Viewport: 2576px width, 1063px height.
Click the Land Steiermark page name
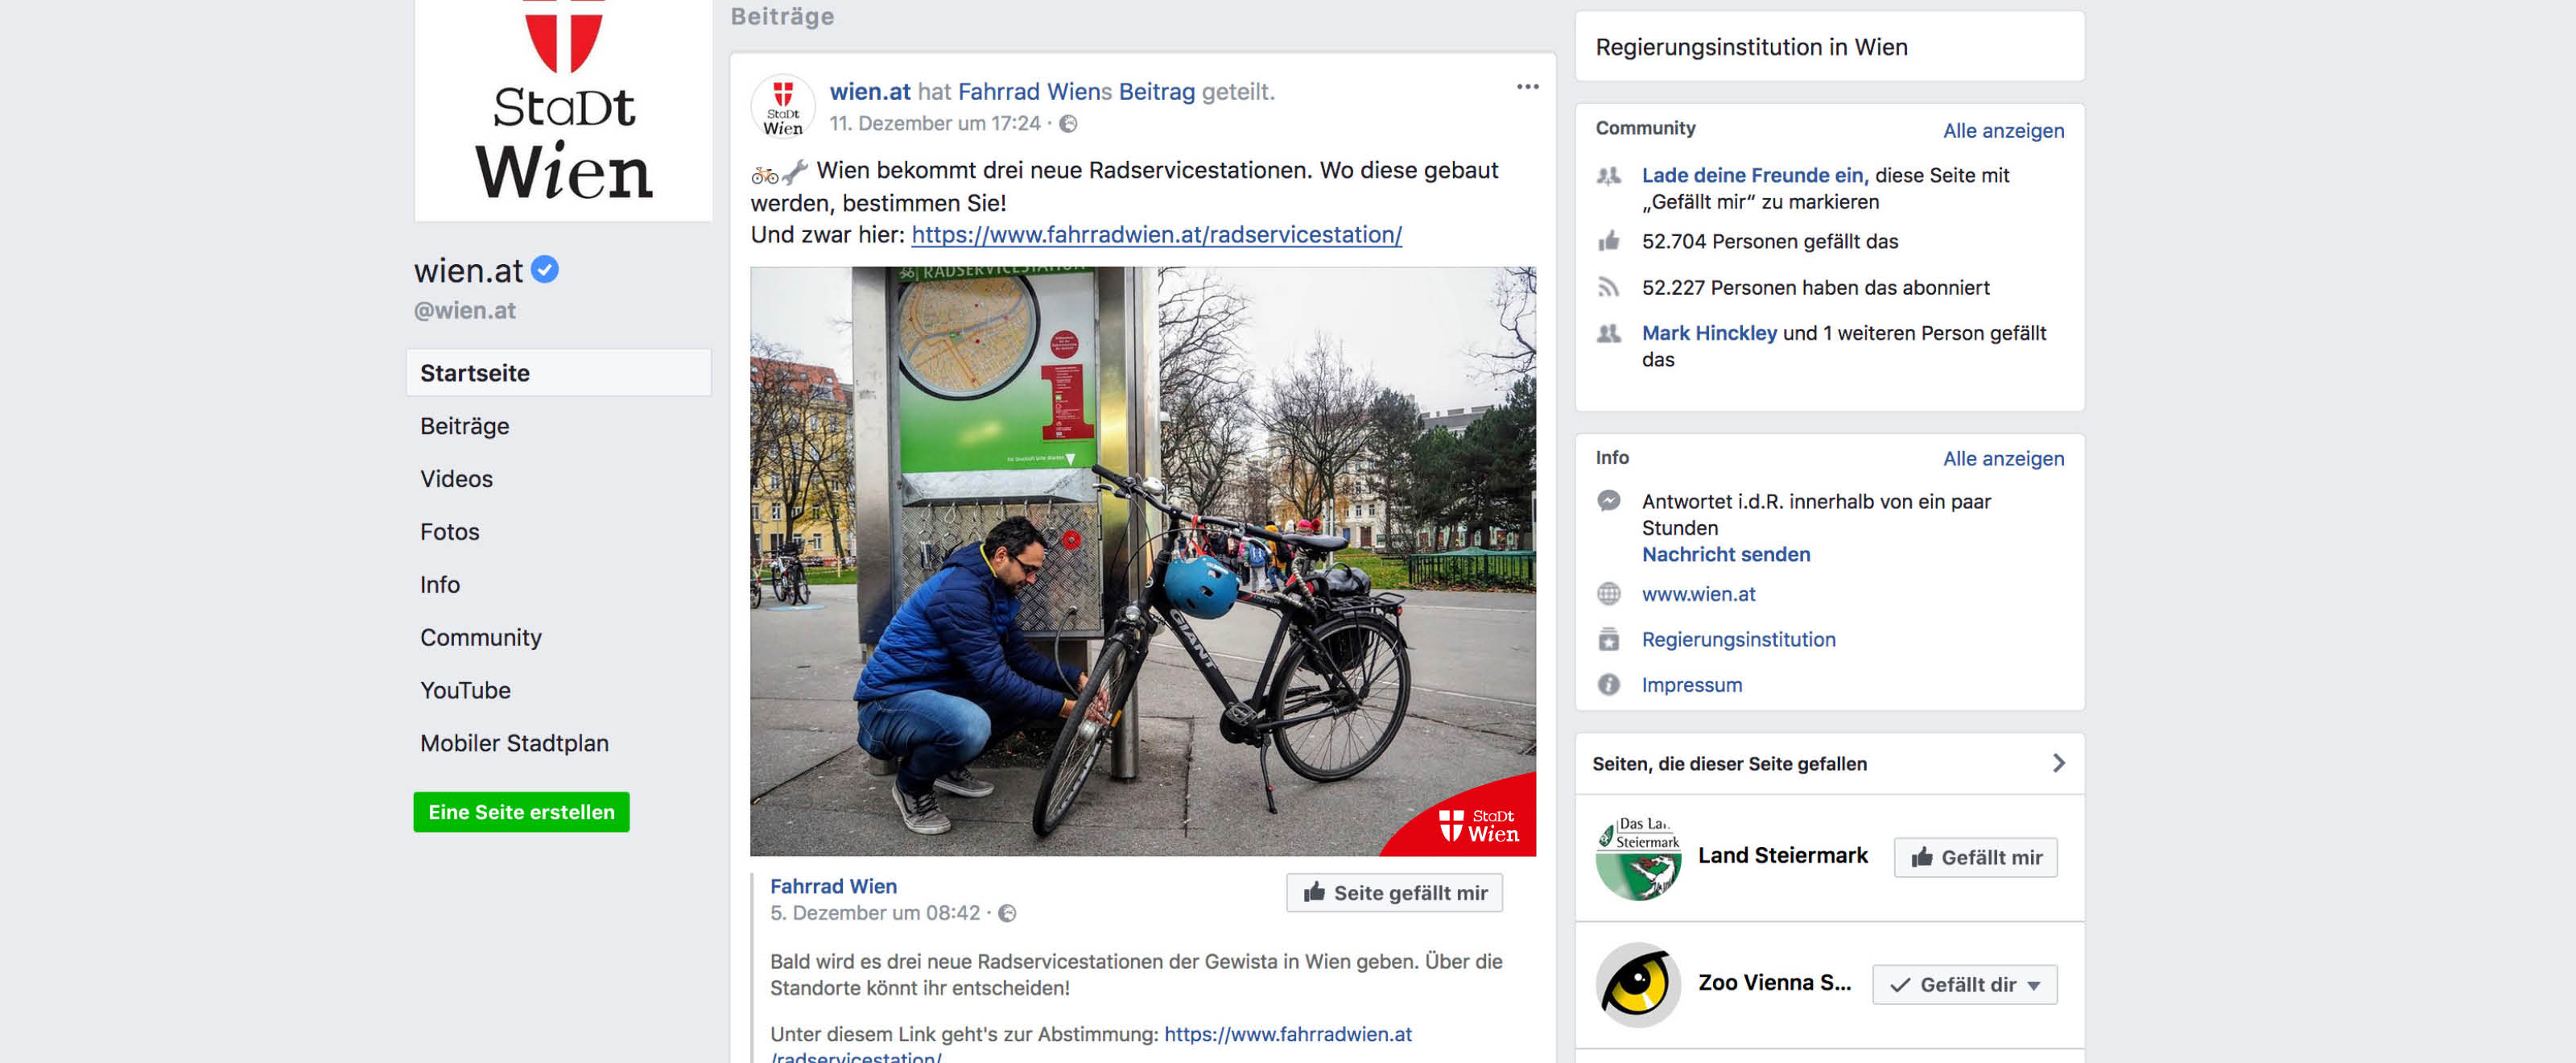pos(1782,856)
